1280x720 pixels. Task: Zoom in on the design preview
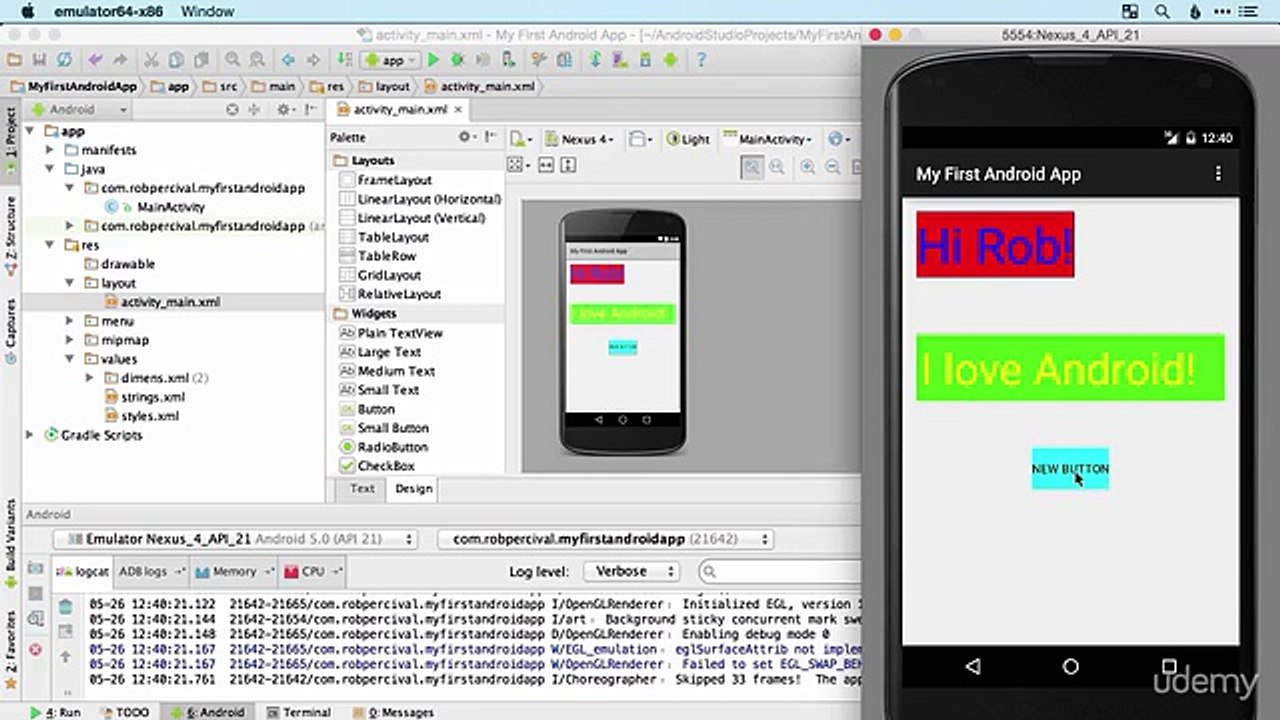click(807, 167)
